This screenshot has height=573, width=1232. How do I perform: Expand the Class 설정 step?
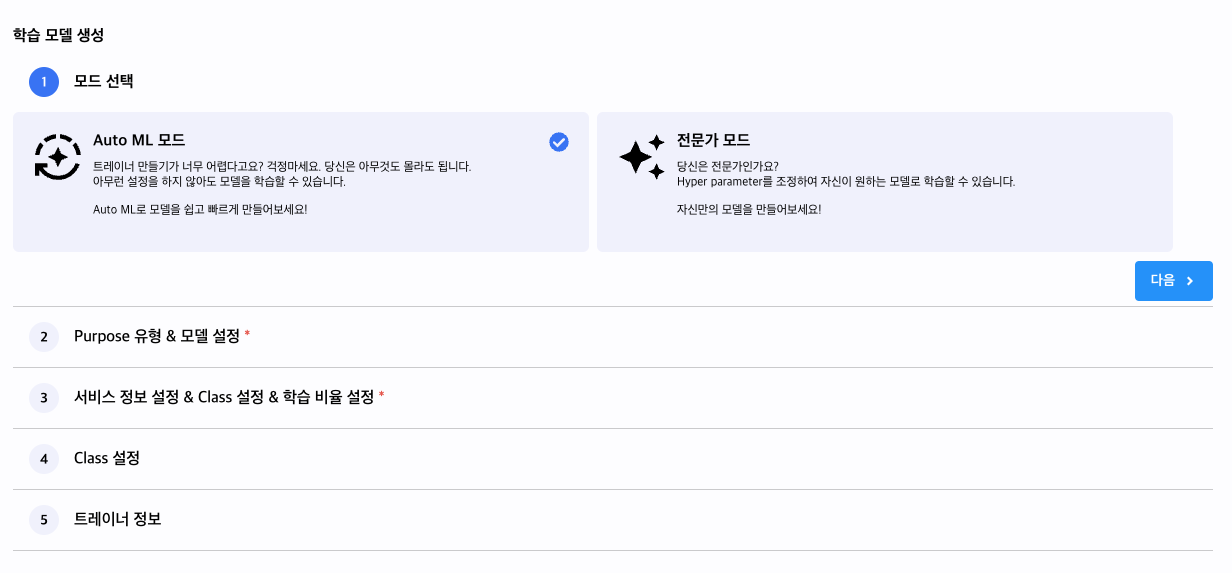click(613, 459)
